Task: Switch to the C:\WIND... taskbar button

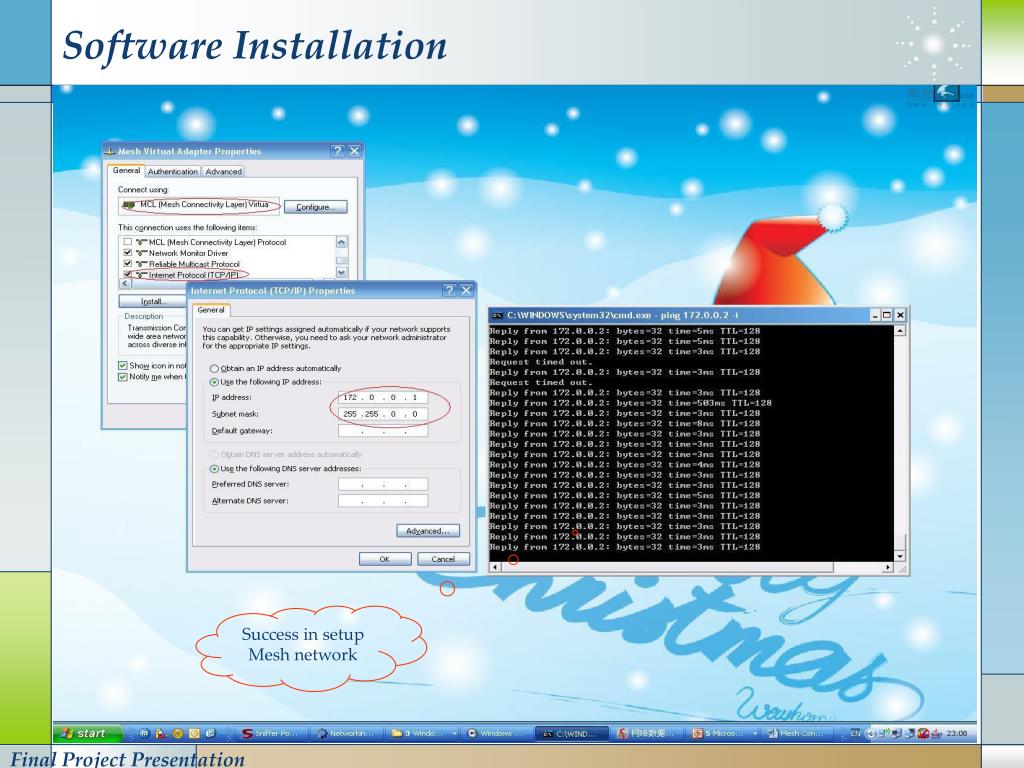Action: click(x=571, y=733)
